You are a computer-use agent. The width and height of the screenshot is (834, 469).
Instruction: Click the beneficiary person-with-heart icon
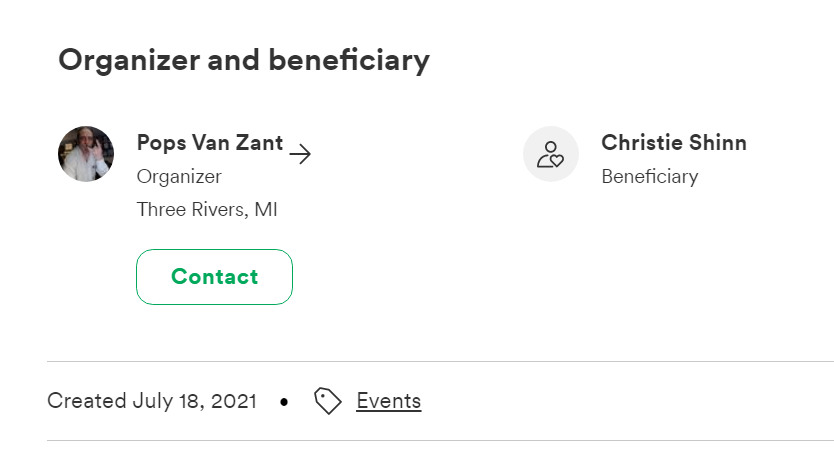(551, 154)
